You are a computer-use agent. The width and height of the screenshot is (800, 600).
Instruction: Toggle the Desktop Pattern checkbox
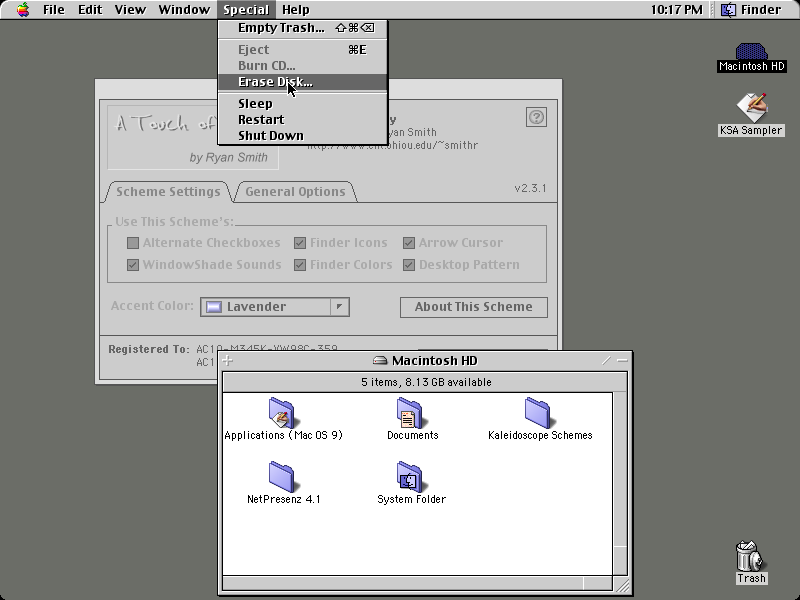[409, 265]
